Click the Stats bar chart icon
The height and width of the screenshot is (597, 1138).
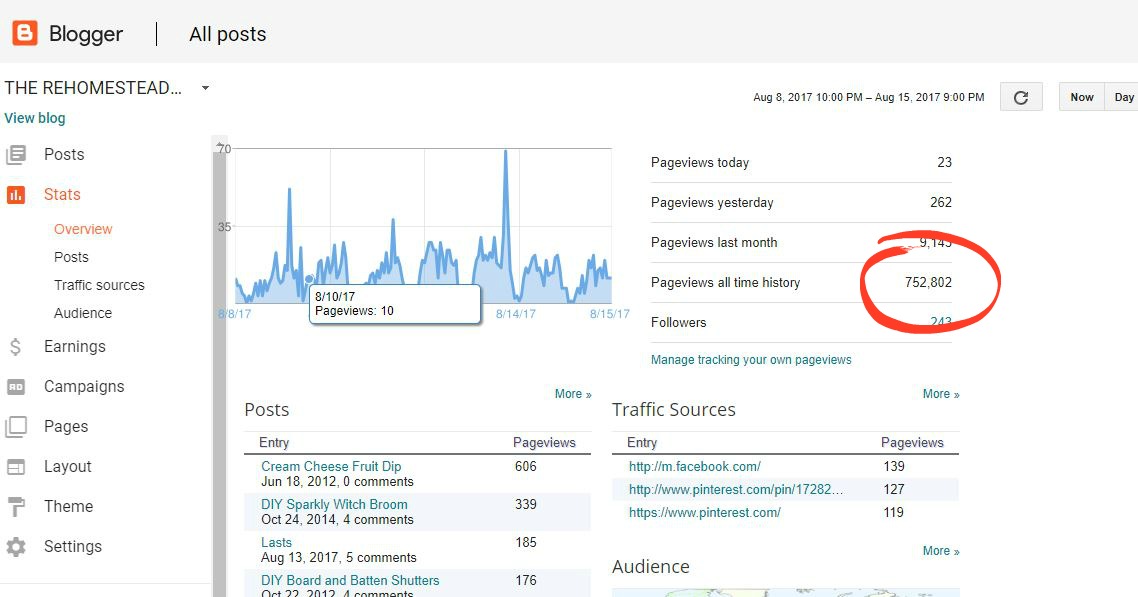click(16, 194)
